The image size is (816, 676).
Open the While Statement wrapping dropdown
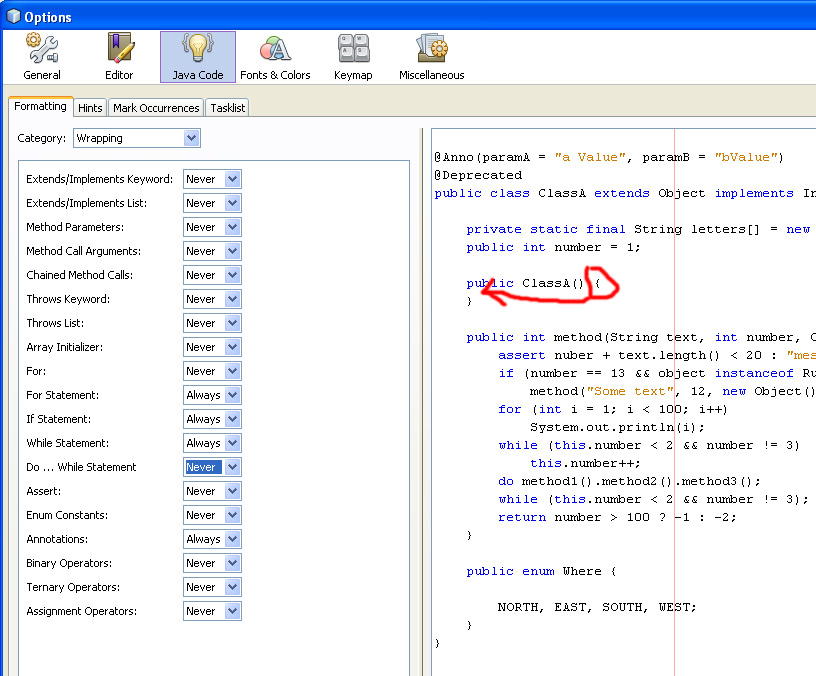pyautogui.click(x=212, y=443)
